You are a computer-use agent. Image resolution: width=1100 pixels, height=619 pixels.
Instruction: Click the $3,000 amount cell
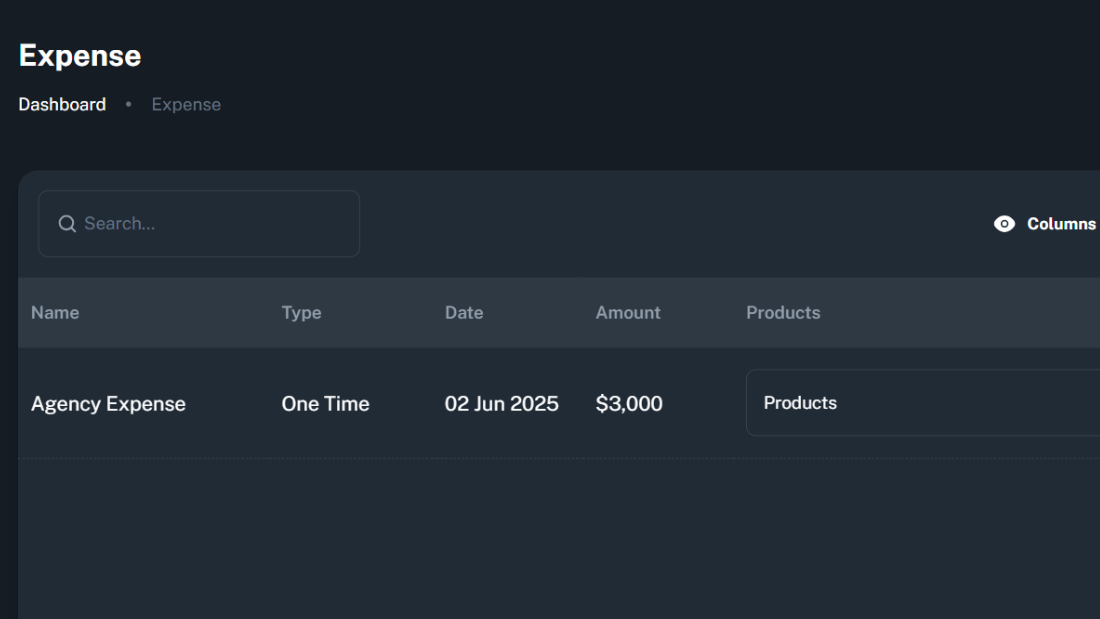629,404
